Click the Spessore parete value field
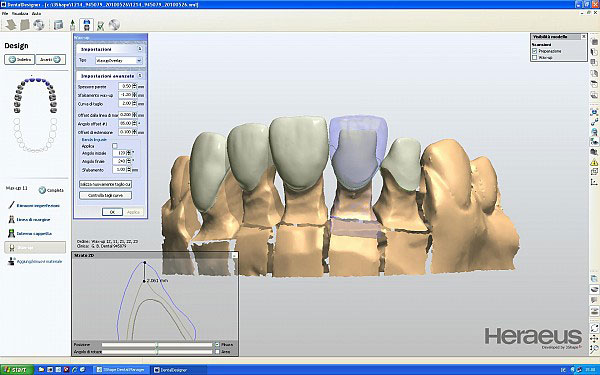This screenshot has height=375, width=600. 125,86
